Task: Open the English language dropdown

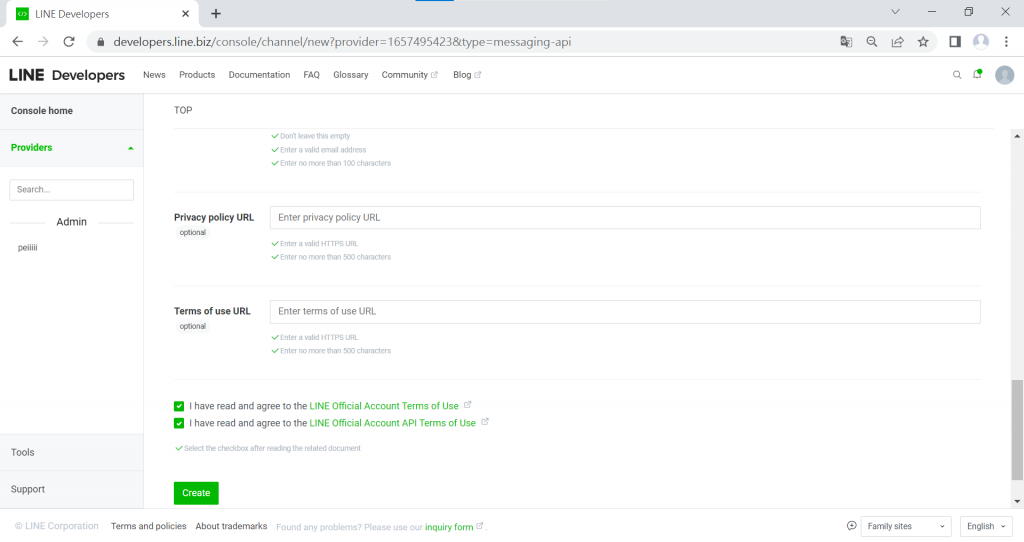Action: 986,526
